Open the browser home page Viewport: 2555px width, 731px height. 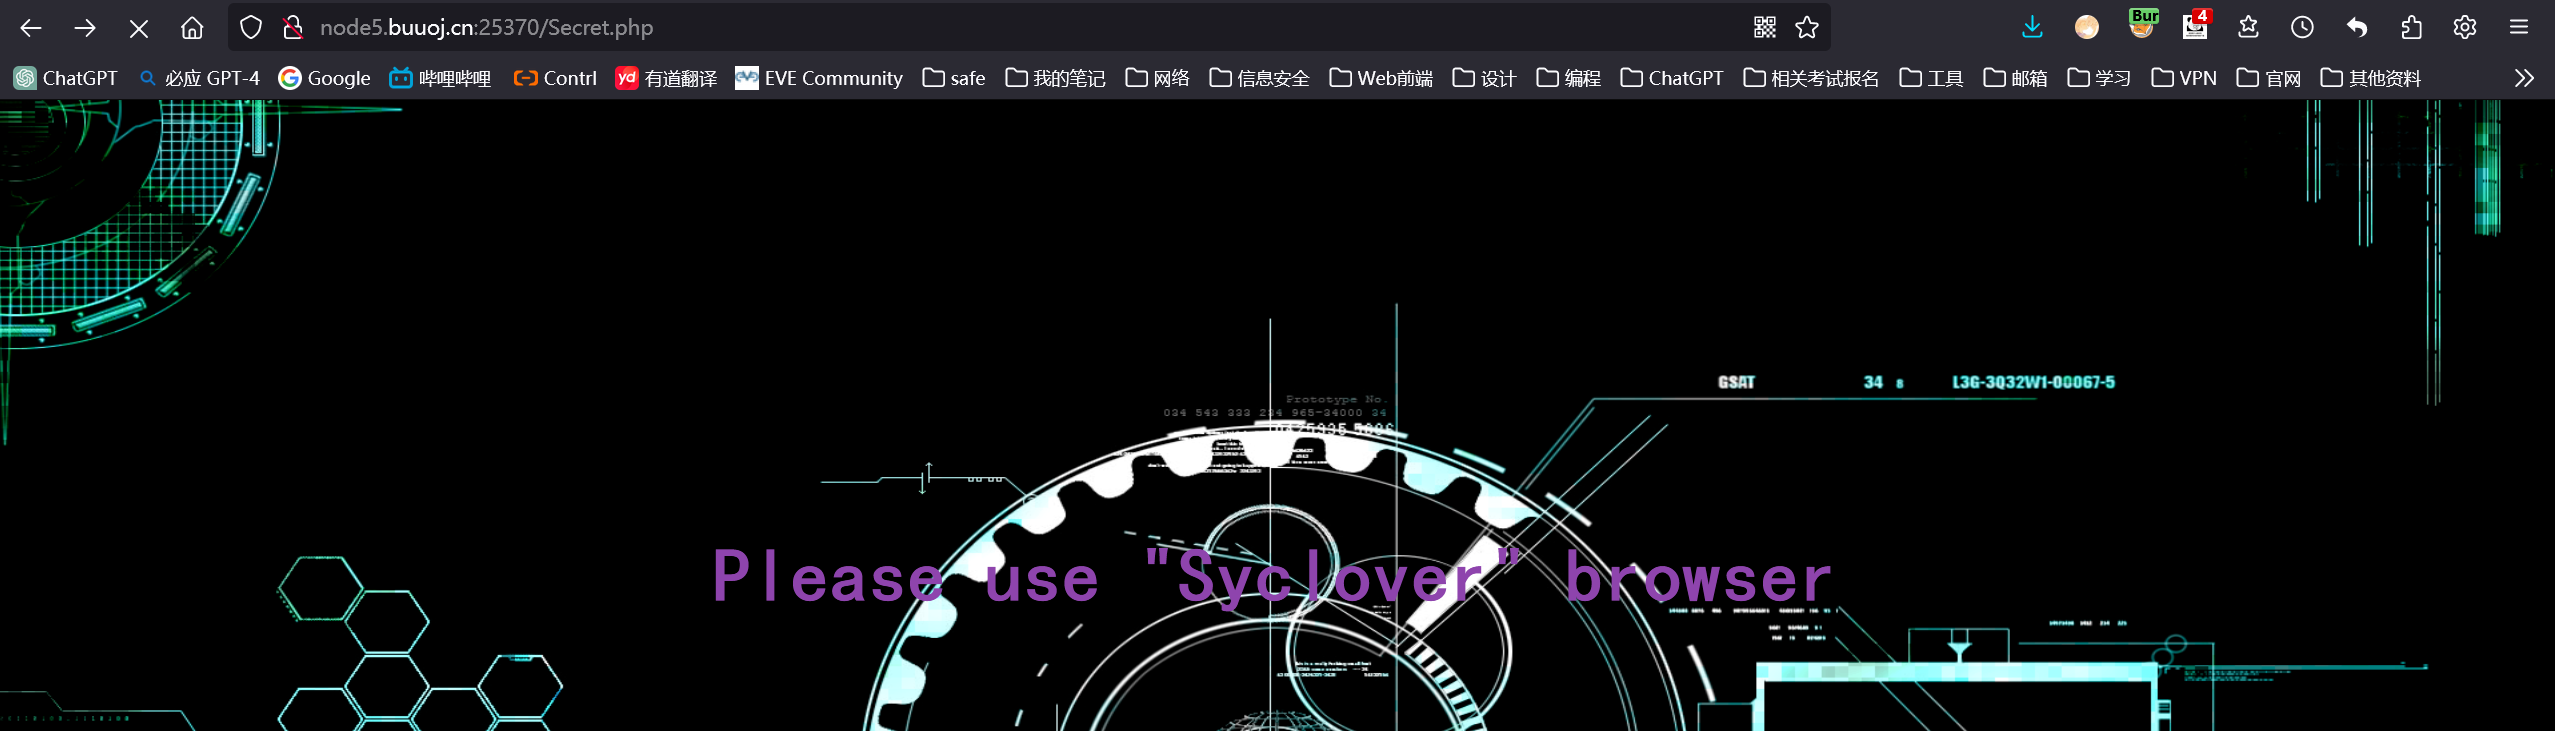coord(192,28)
